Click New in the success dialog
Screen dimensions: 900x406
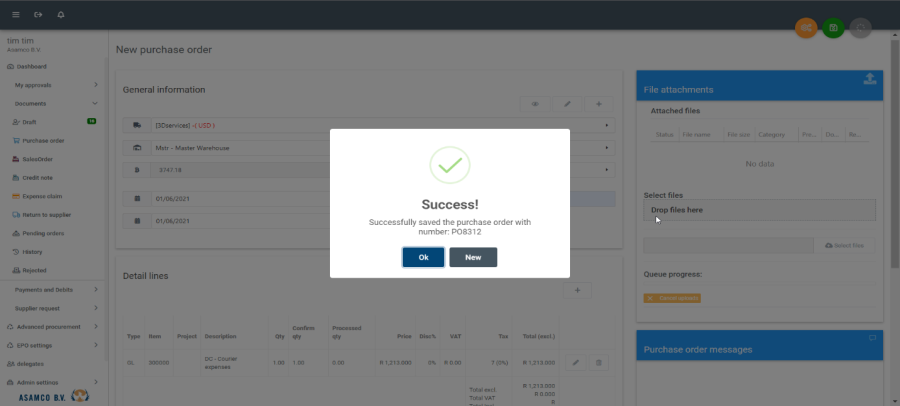pyautogui.click(x=473, y=257)
